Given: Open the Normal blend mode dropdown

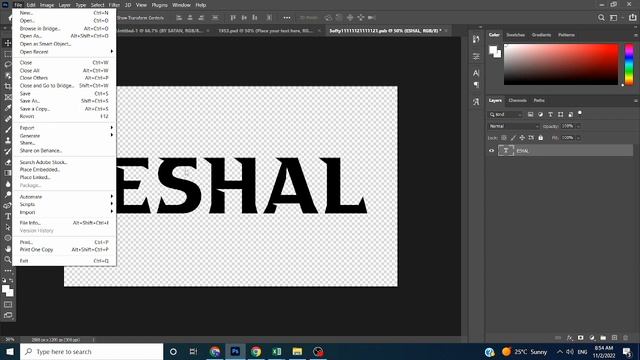Looking at the screenshot, I should coord(513,126).
